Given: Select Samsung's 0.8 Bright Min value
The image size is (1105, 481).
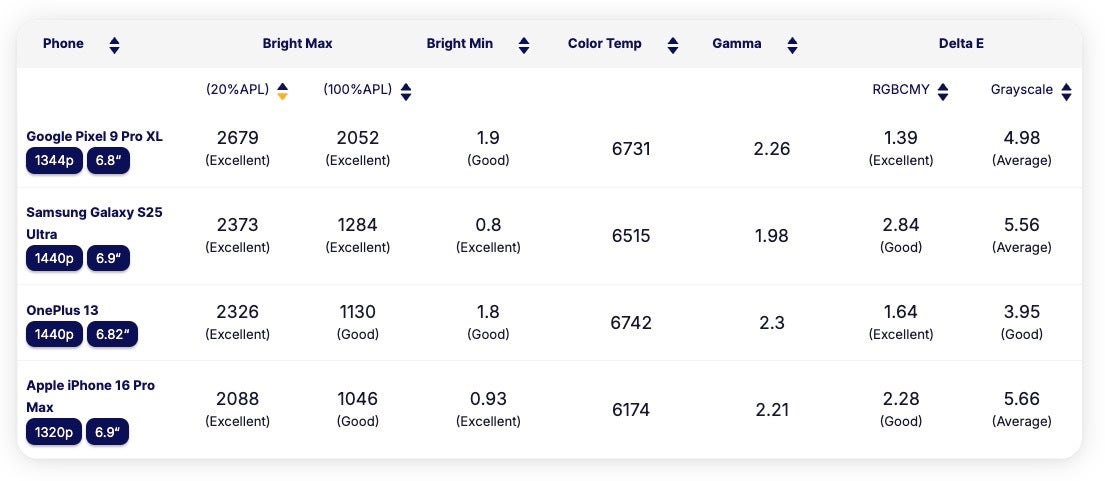Looking at the screenshot, I should (488, 225).
